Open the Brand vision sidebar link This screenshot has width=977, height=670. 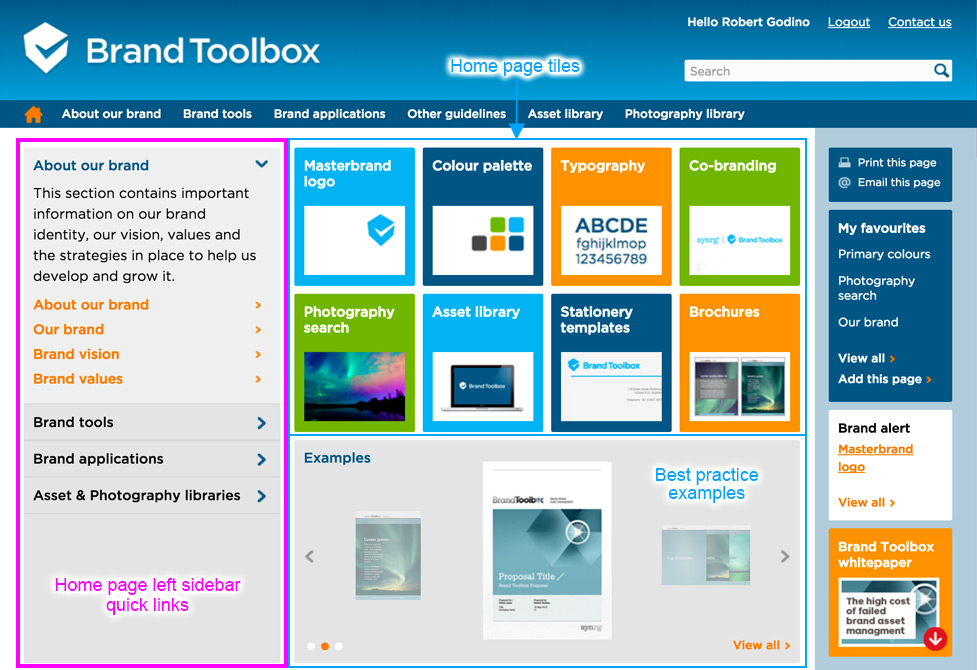(76, 354)
